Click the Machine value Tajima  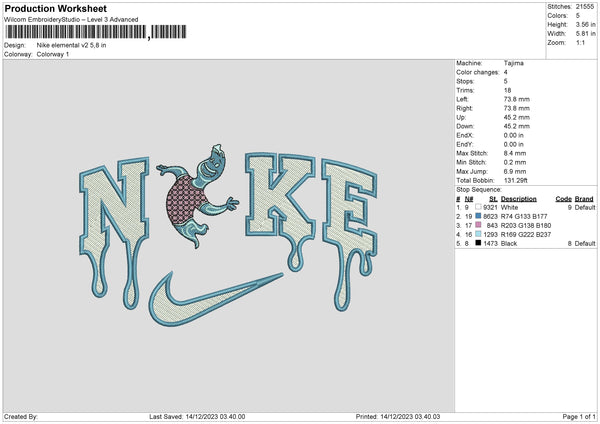[514, 63]
